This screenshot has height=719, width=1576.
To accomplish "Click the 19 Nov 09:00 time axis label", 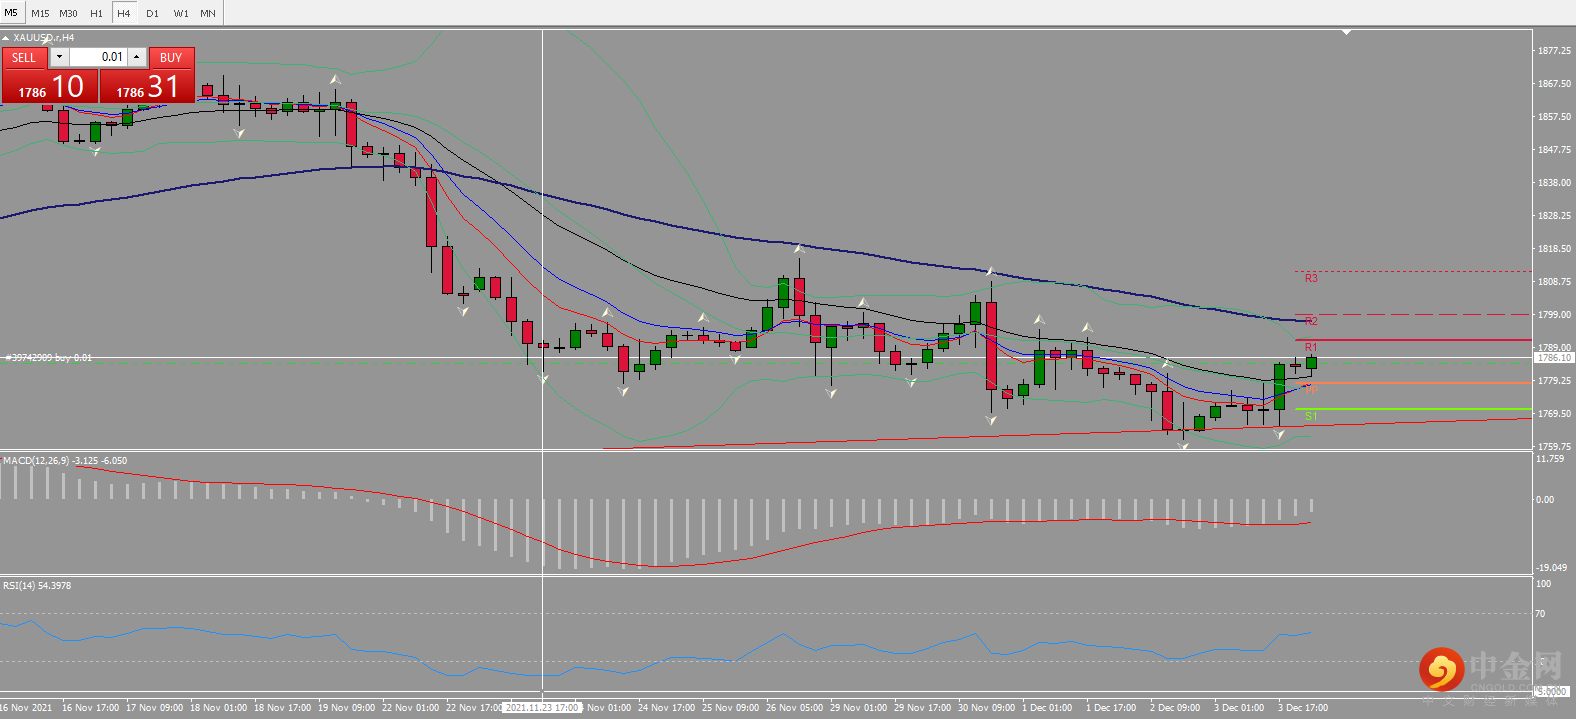I will coord(346,708).
